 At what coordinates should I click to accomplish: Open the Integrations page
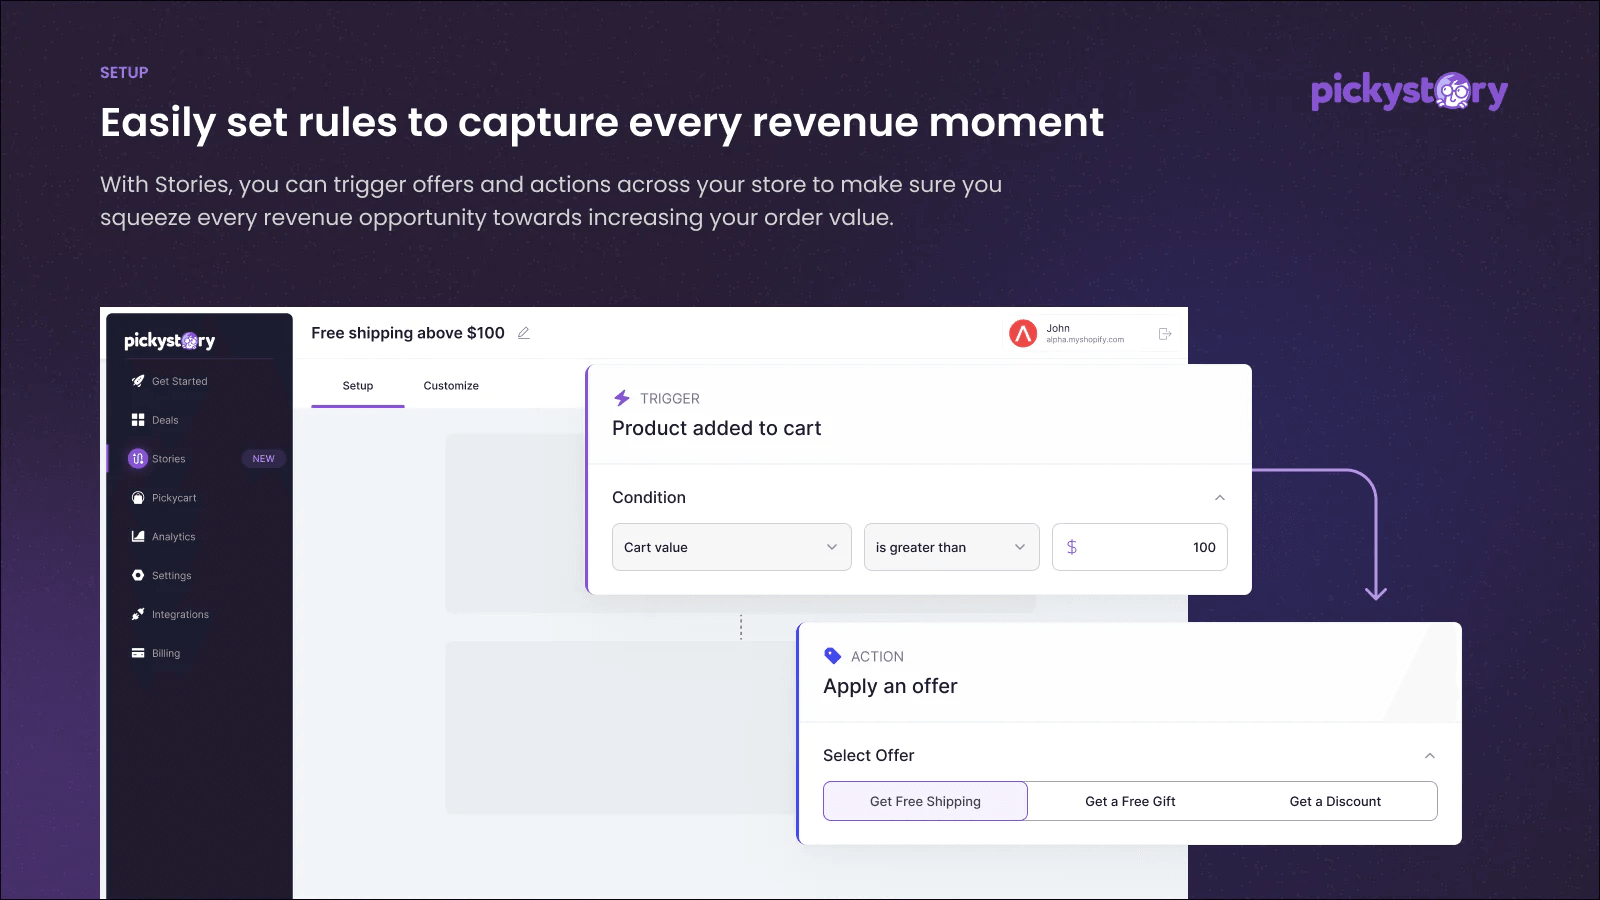(179, 614)
